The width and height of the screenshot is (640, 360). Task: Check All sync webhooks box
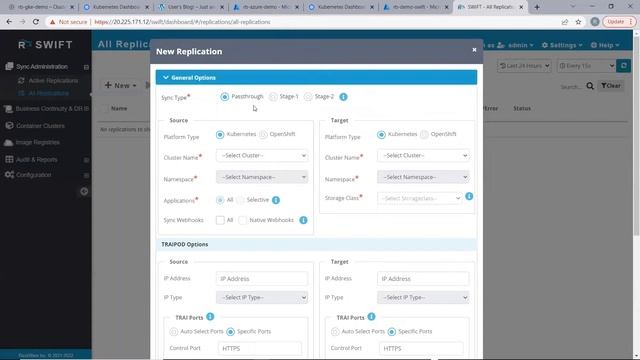click(220, 220)
